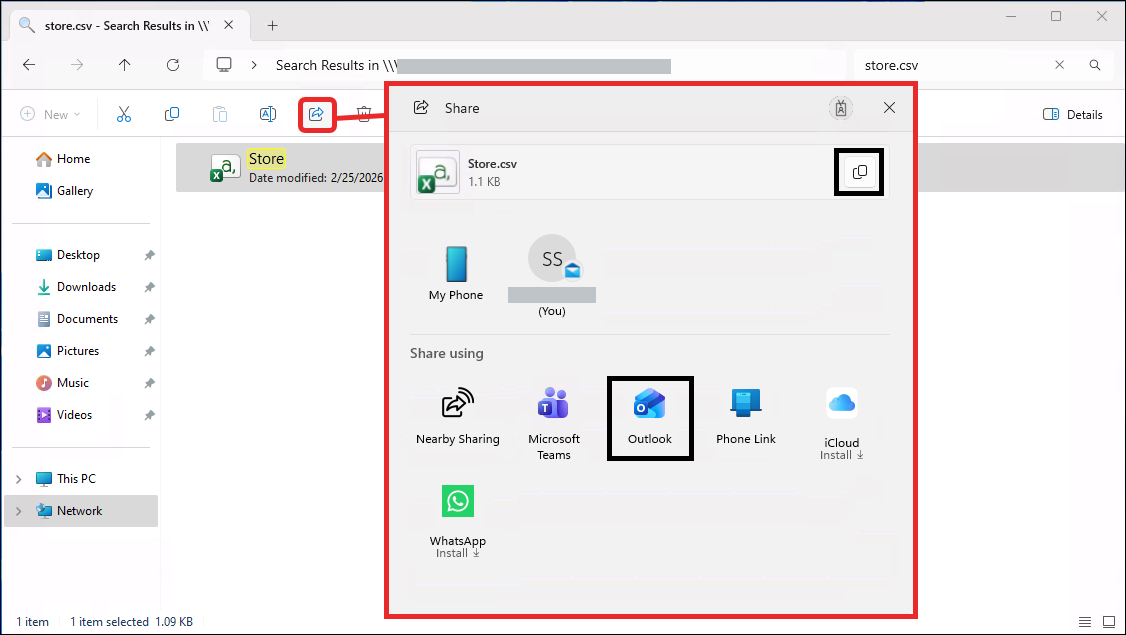1126x635 pixels.
Task: Refresh the search results
Action: click(172, 65)
